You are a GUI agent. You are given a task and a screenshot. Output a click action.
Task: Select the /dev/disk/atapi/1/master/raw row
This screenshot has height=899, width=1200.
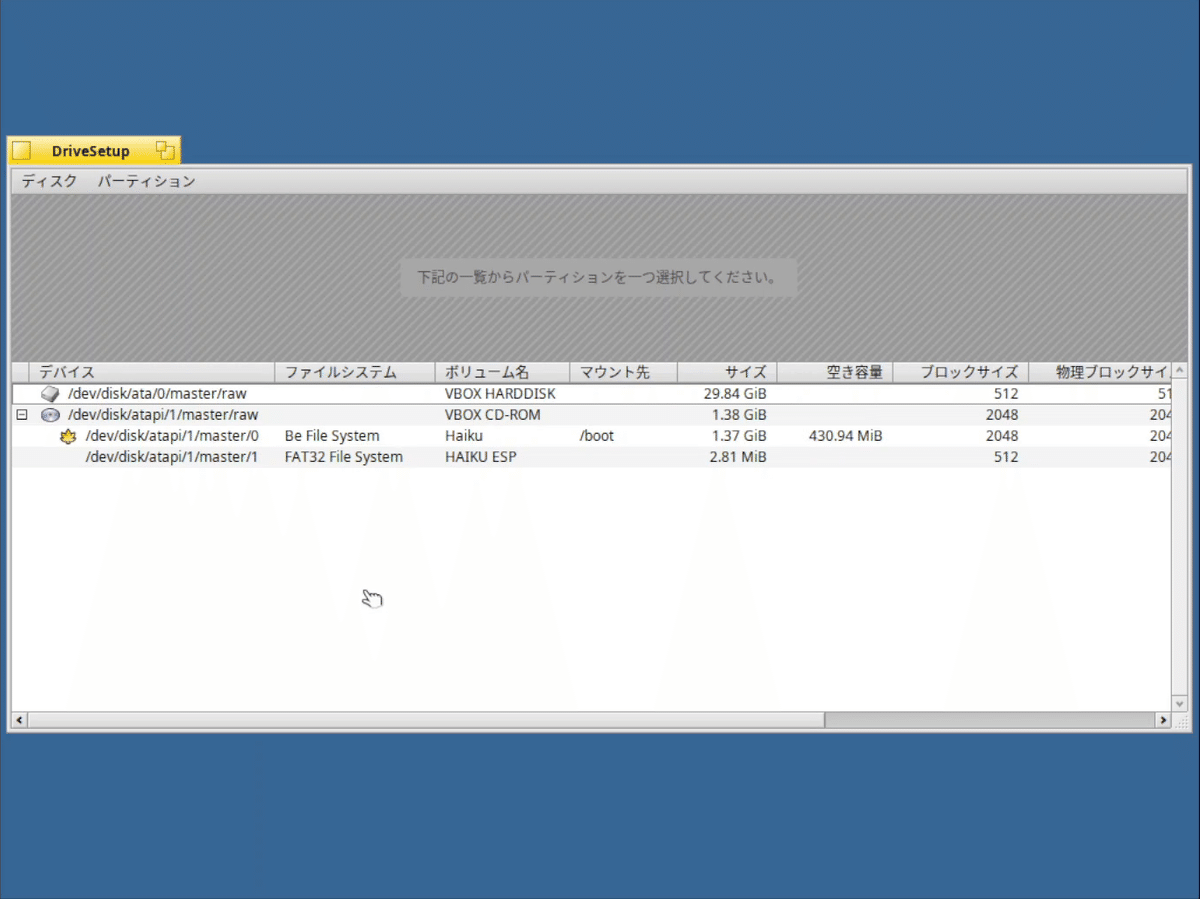591,415
